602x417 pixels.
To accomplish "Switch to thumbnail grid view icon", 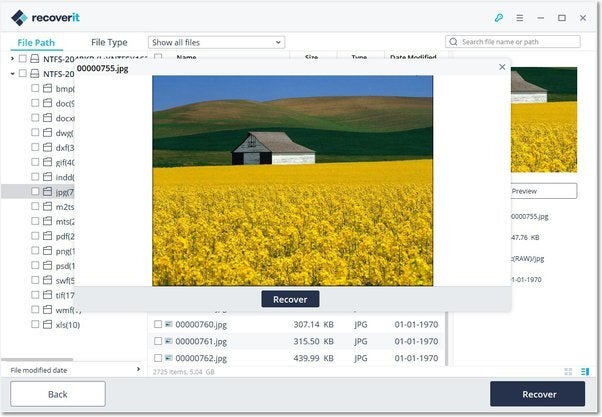I will pos(568,371).
